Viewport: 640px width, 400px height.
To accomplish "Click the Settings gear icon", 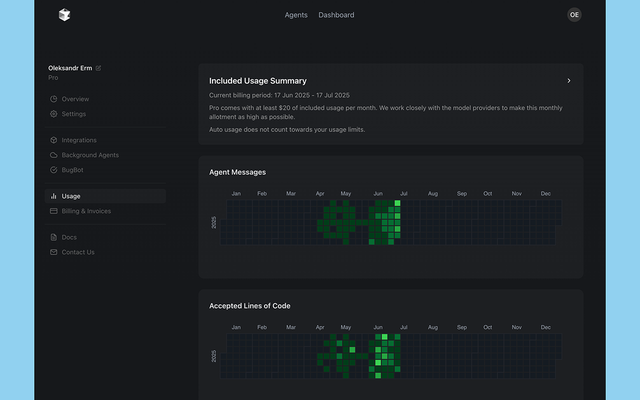I will click(53, 114).
